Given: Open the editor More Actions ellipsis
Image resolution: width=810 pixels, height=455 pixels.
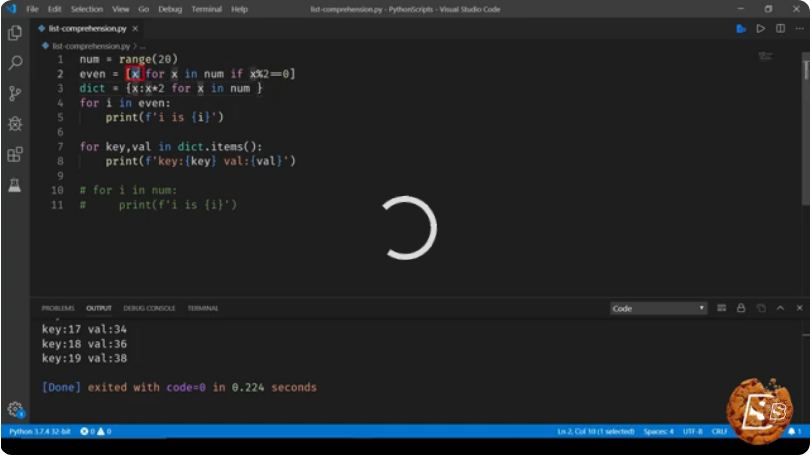Looking at the screenshot, I should [799, 28].
